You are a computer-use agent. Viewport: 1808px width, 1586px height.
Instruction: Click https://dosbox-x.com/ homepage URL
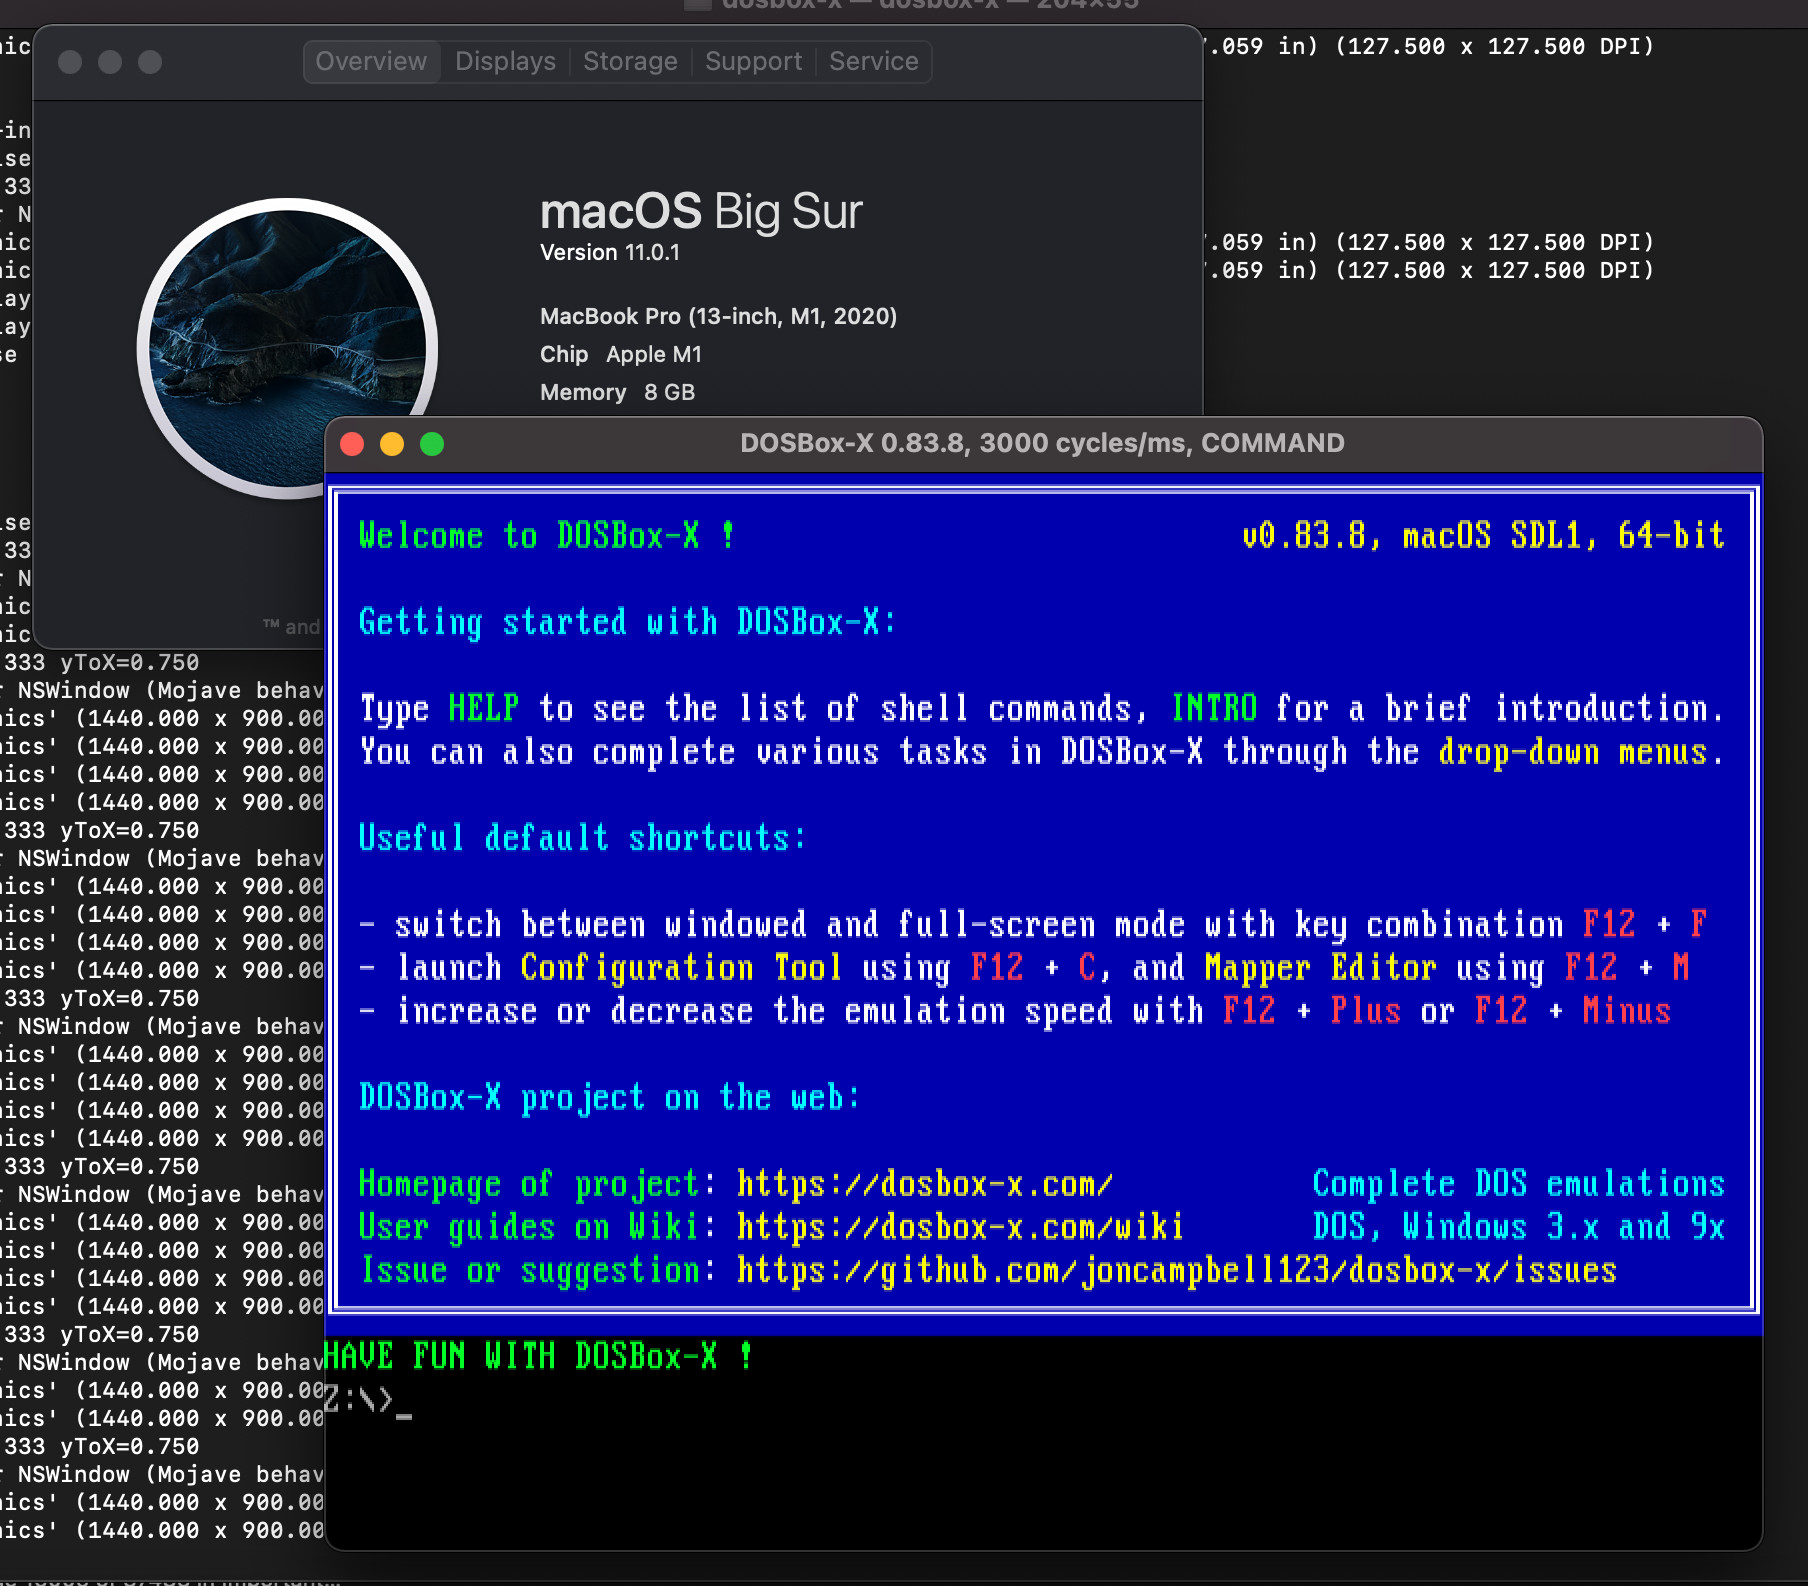(925, 1184)
